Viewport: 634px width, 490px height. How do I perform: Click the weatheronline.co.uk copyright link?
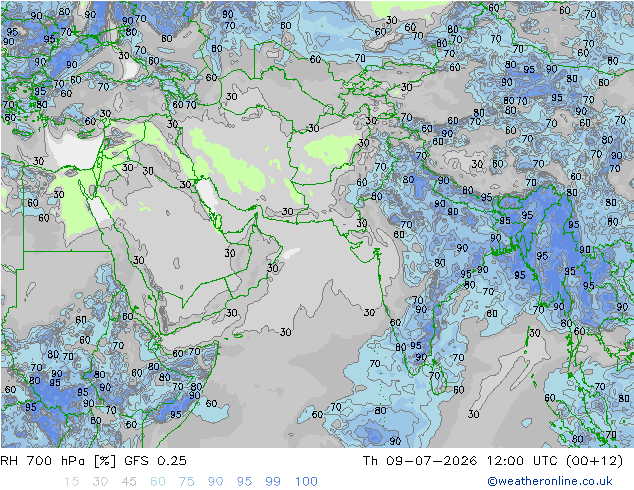(550, 481)
